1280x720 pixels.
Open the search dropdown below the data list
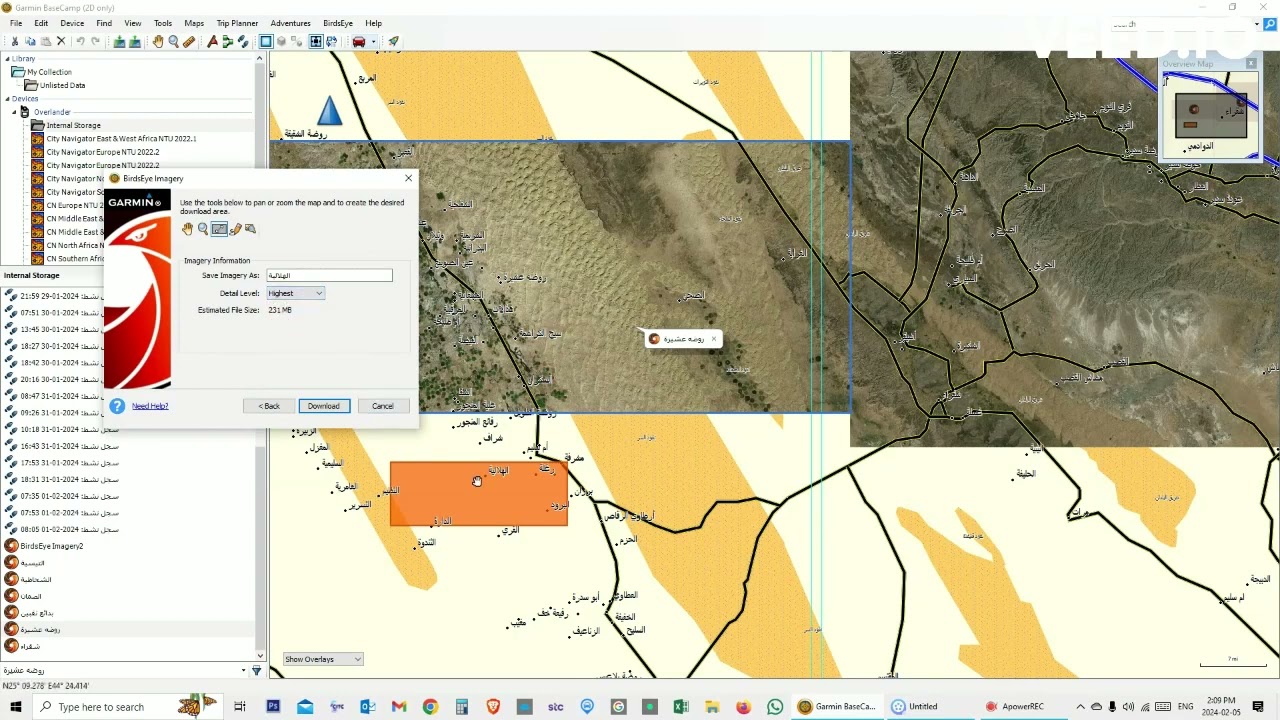[243, 671]
